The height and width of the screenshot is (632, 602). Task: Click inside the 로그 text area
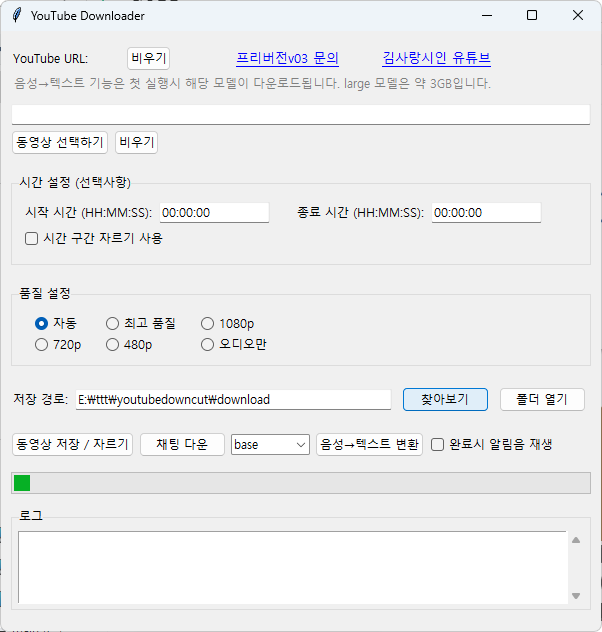(x=293, y=568)
